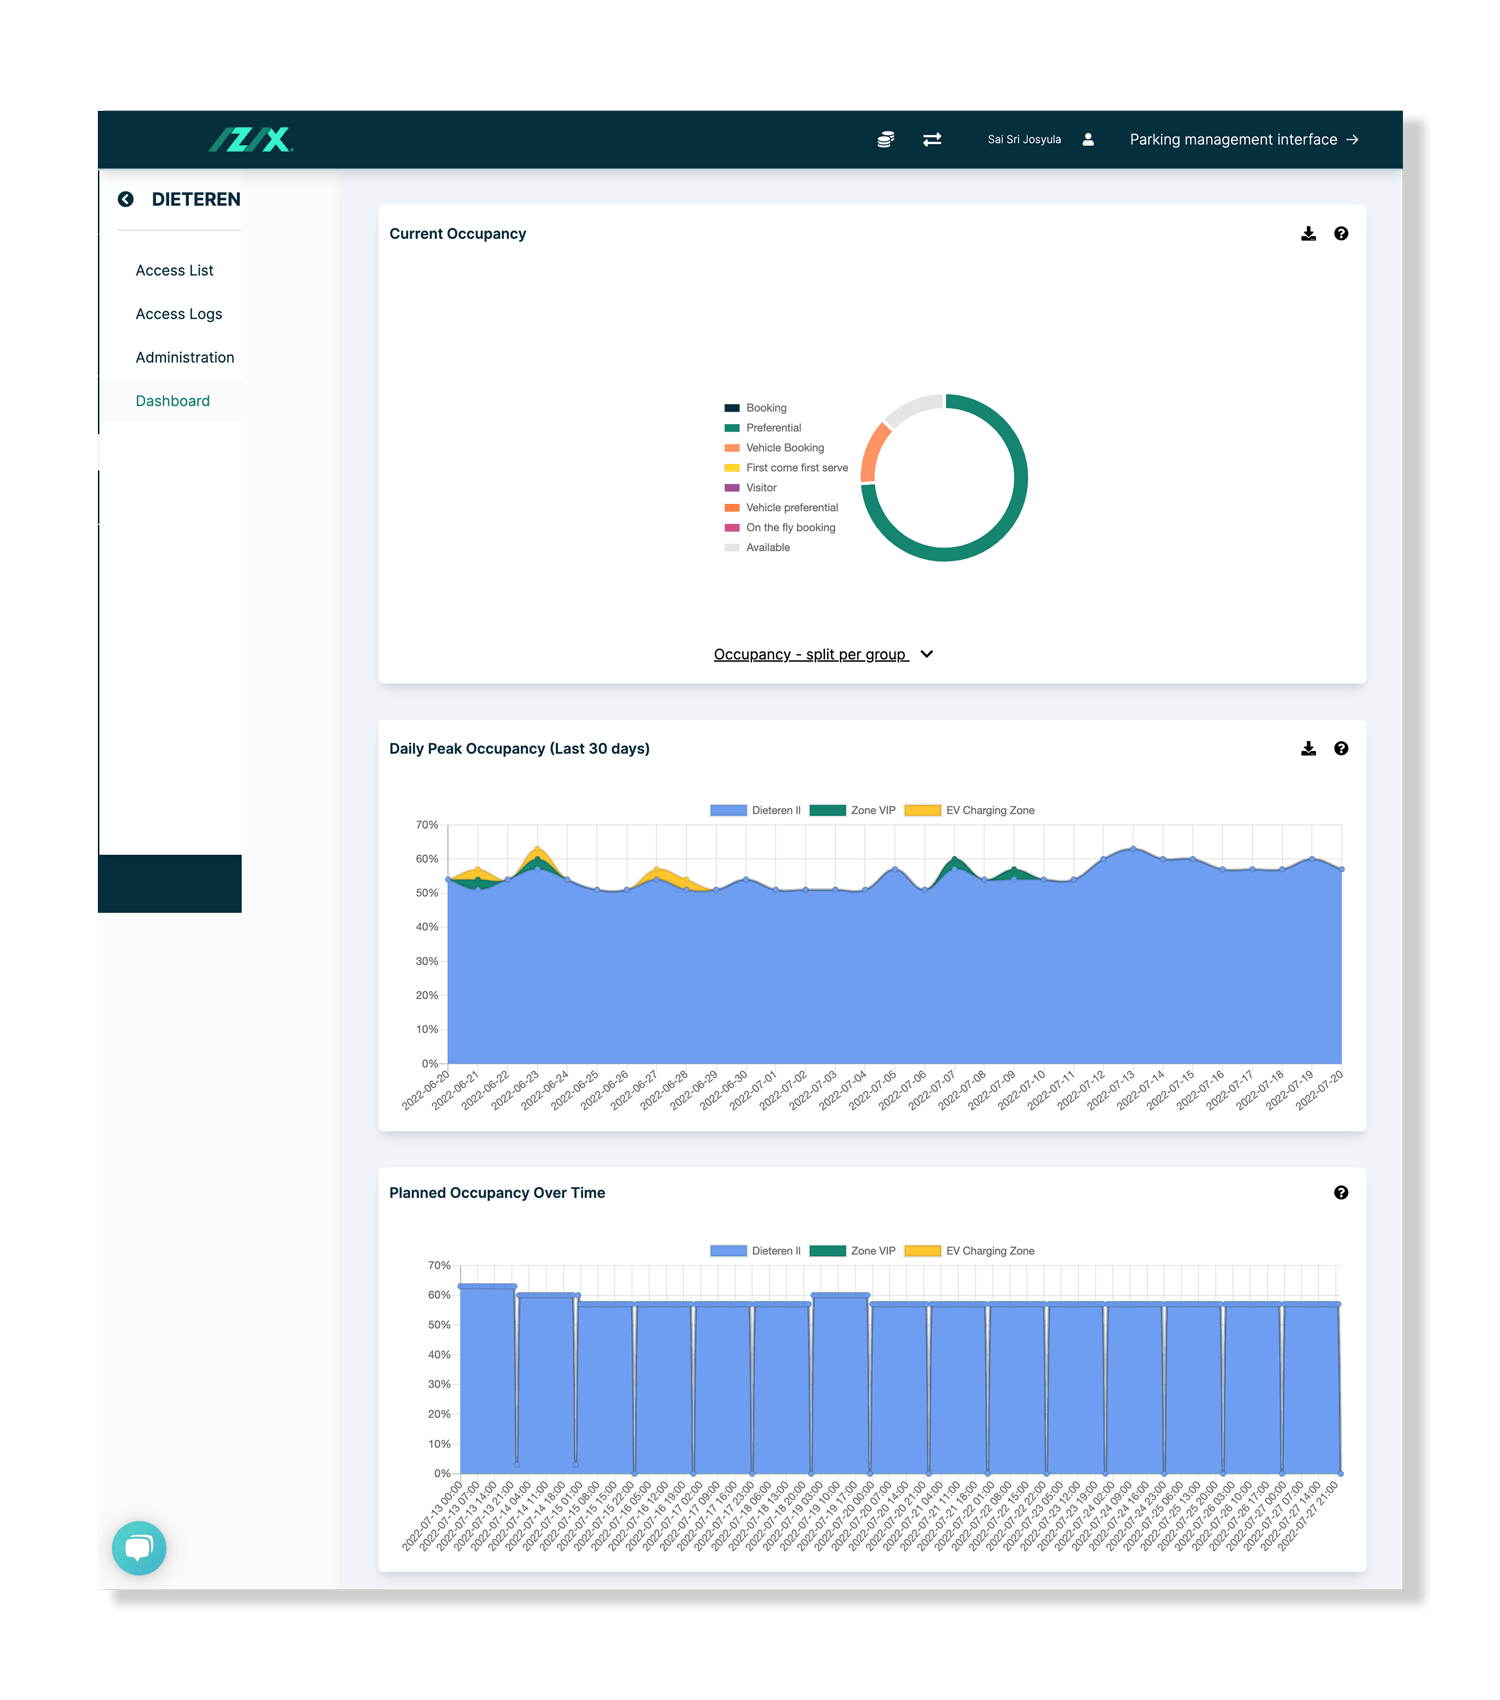Open the Administration section
1500x1700 pixels.
click(x=185, y=358)
